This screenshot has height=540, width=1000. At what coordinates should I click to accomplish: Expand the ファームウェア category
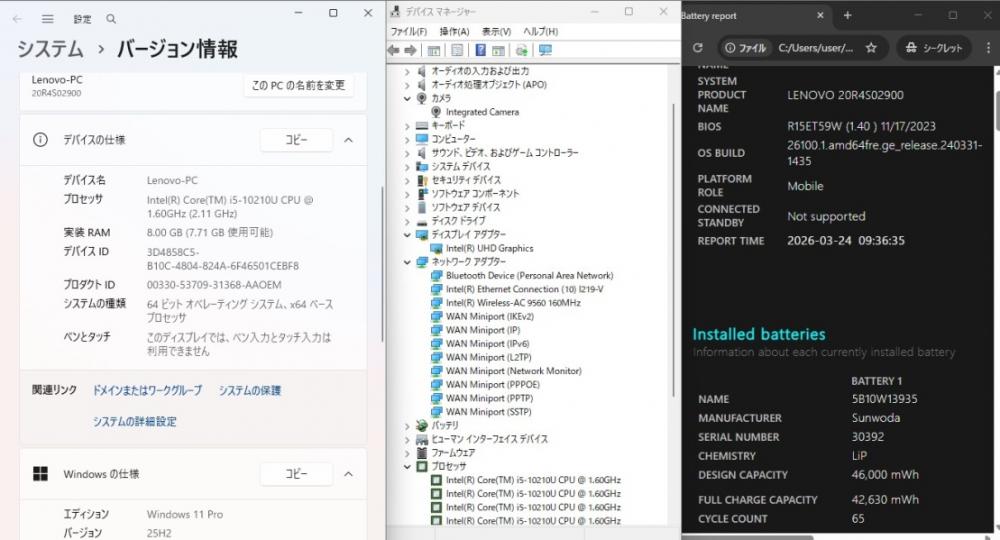[x=408, y=453]
